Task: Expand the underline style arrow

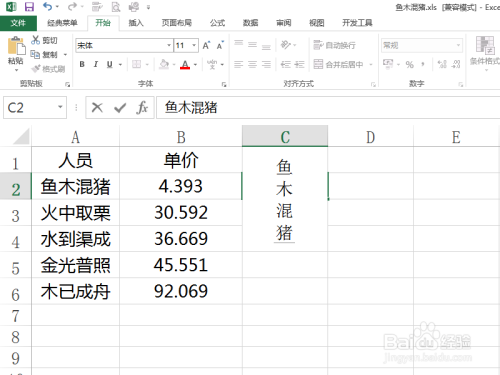Action: tap(120, 64)
